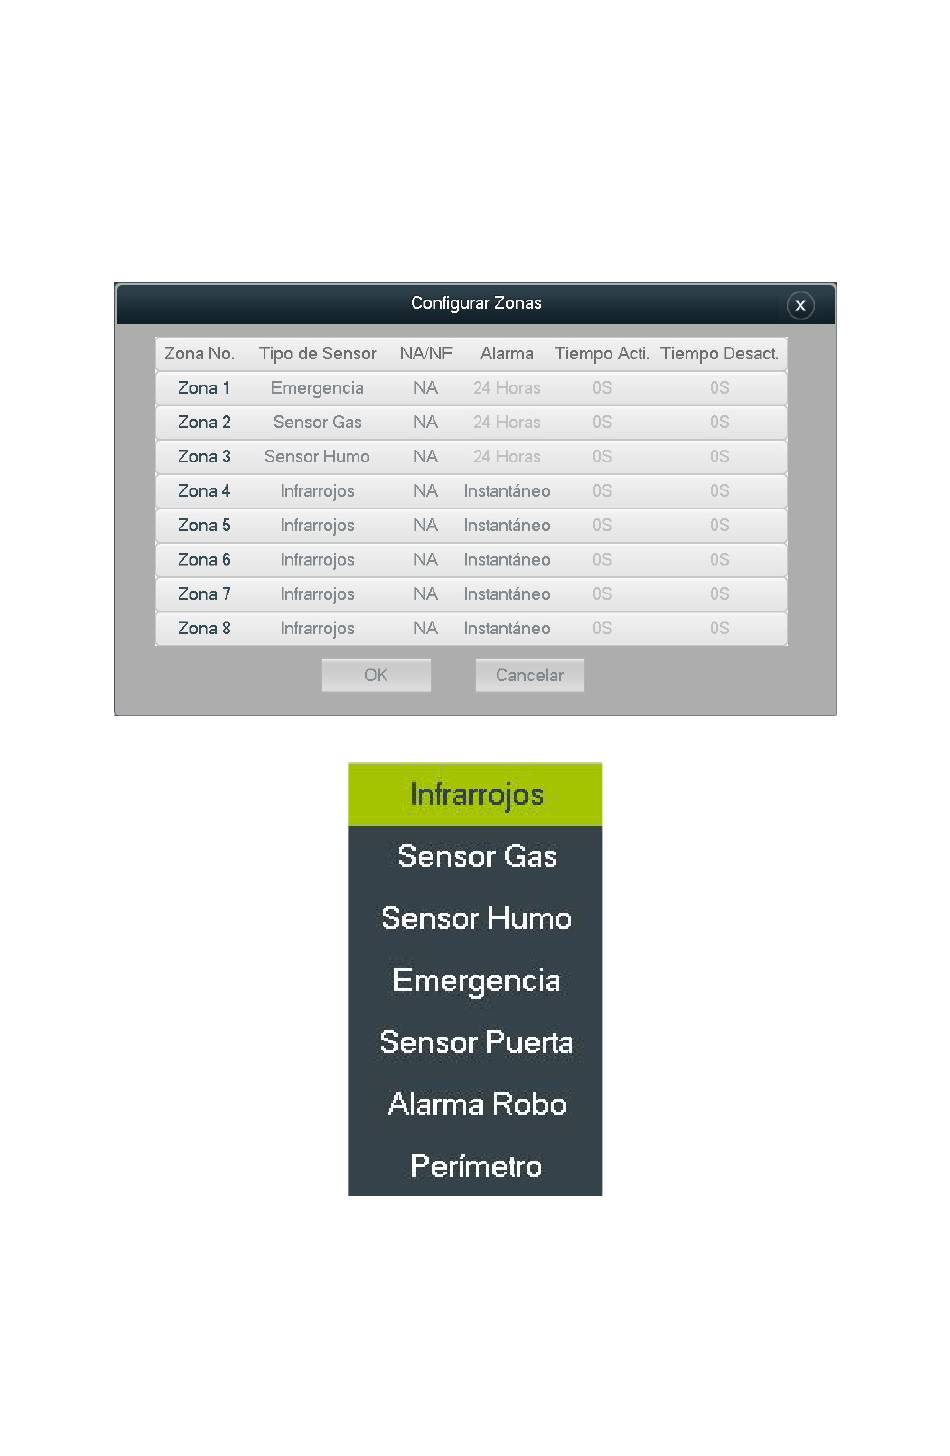Open Zona 4 Infrarrojos sensor dropdown
The height and width of the screenshot is (1456, 950).
coord(317,491)
